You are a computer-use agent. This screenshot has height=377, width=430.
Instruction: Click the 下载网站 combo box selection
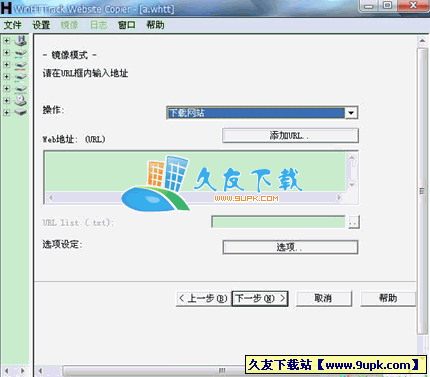(x=256, y=113)
